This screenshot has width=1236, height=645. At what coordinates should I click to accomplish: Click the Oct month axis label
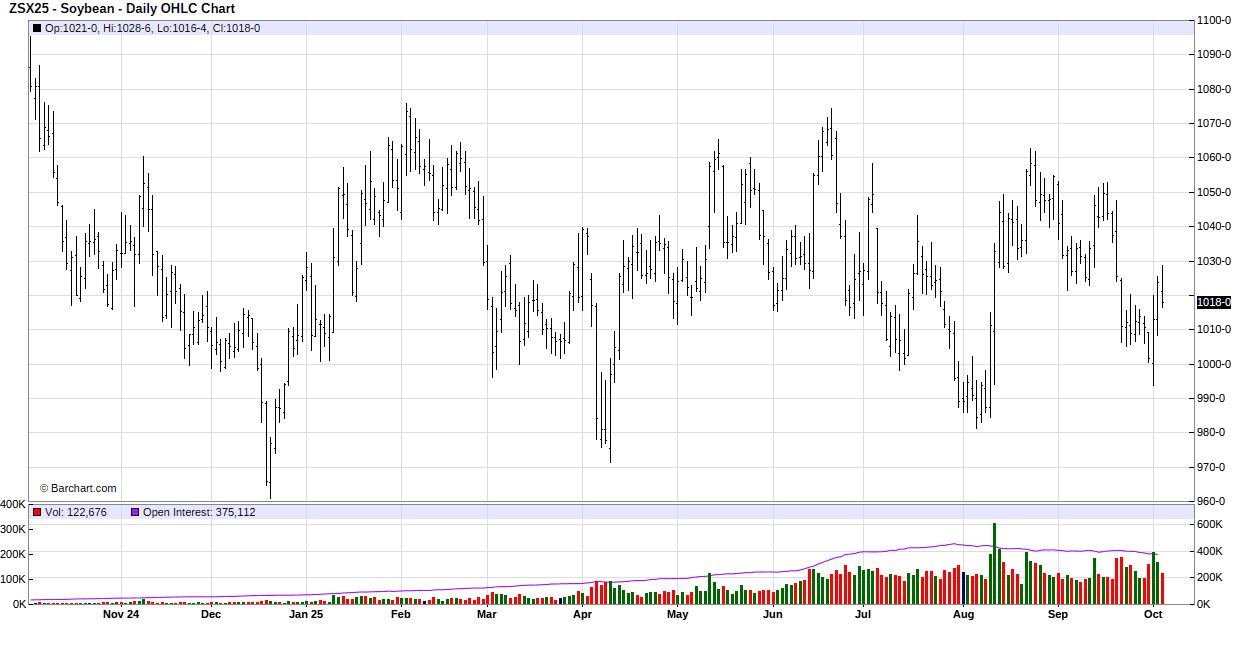click(1152, 615)
